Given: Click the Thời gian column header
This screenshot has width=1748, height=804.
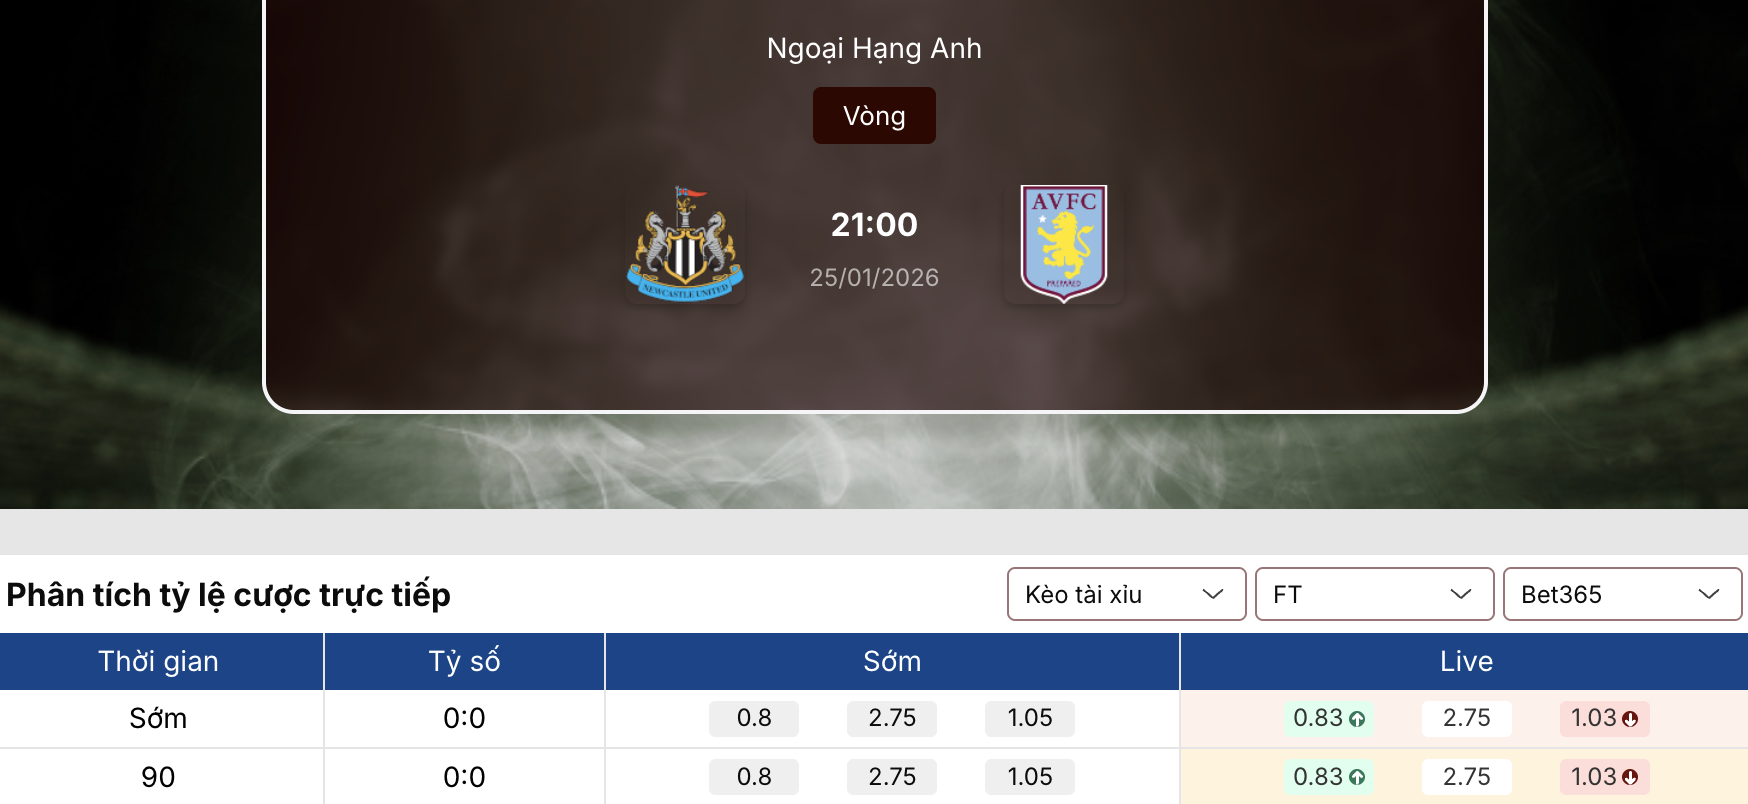Looking at the screenshot, I should [159, 661].
